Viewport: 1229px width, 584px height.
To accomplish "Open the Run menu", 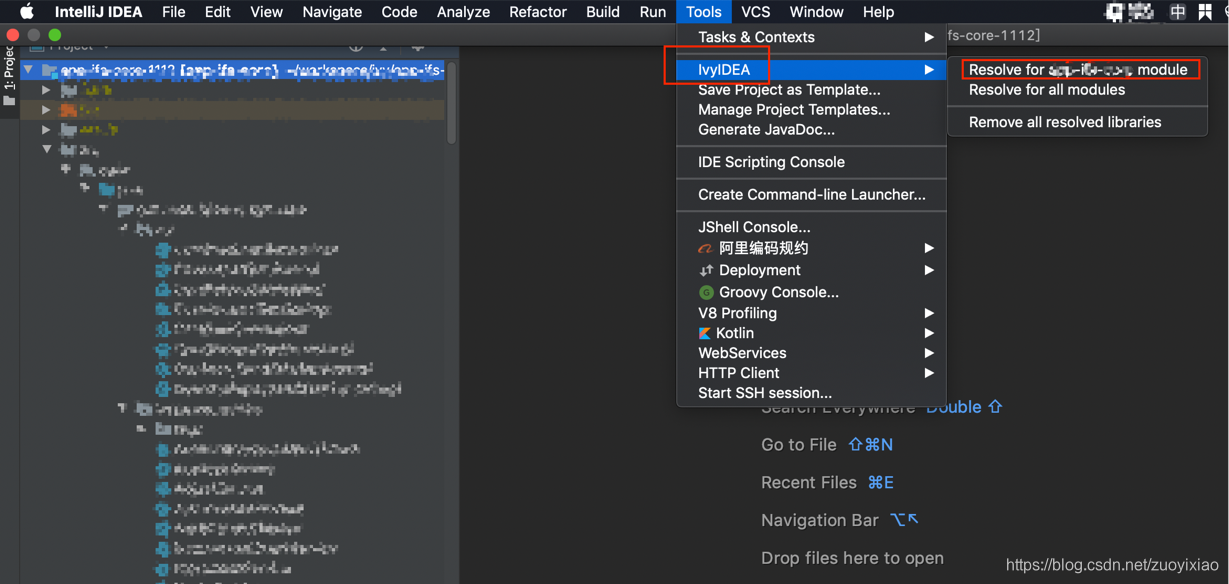I will point(653,12).
